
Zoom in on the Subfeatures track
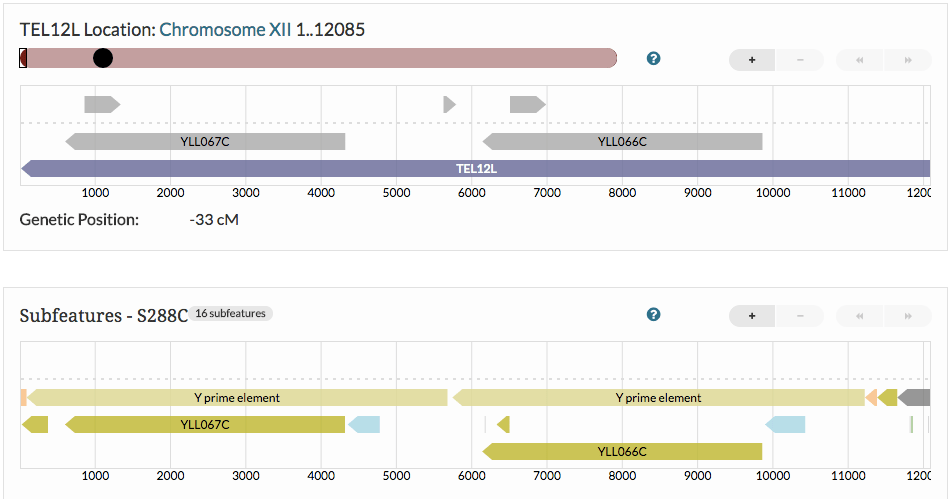click(752, 316)
